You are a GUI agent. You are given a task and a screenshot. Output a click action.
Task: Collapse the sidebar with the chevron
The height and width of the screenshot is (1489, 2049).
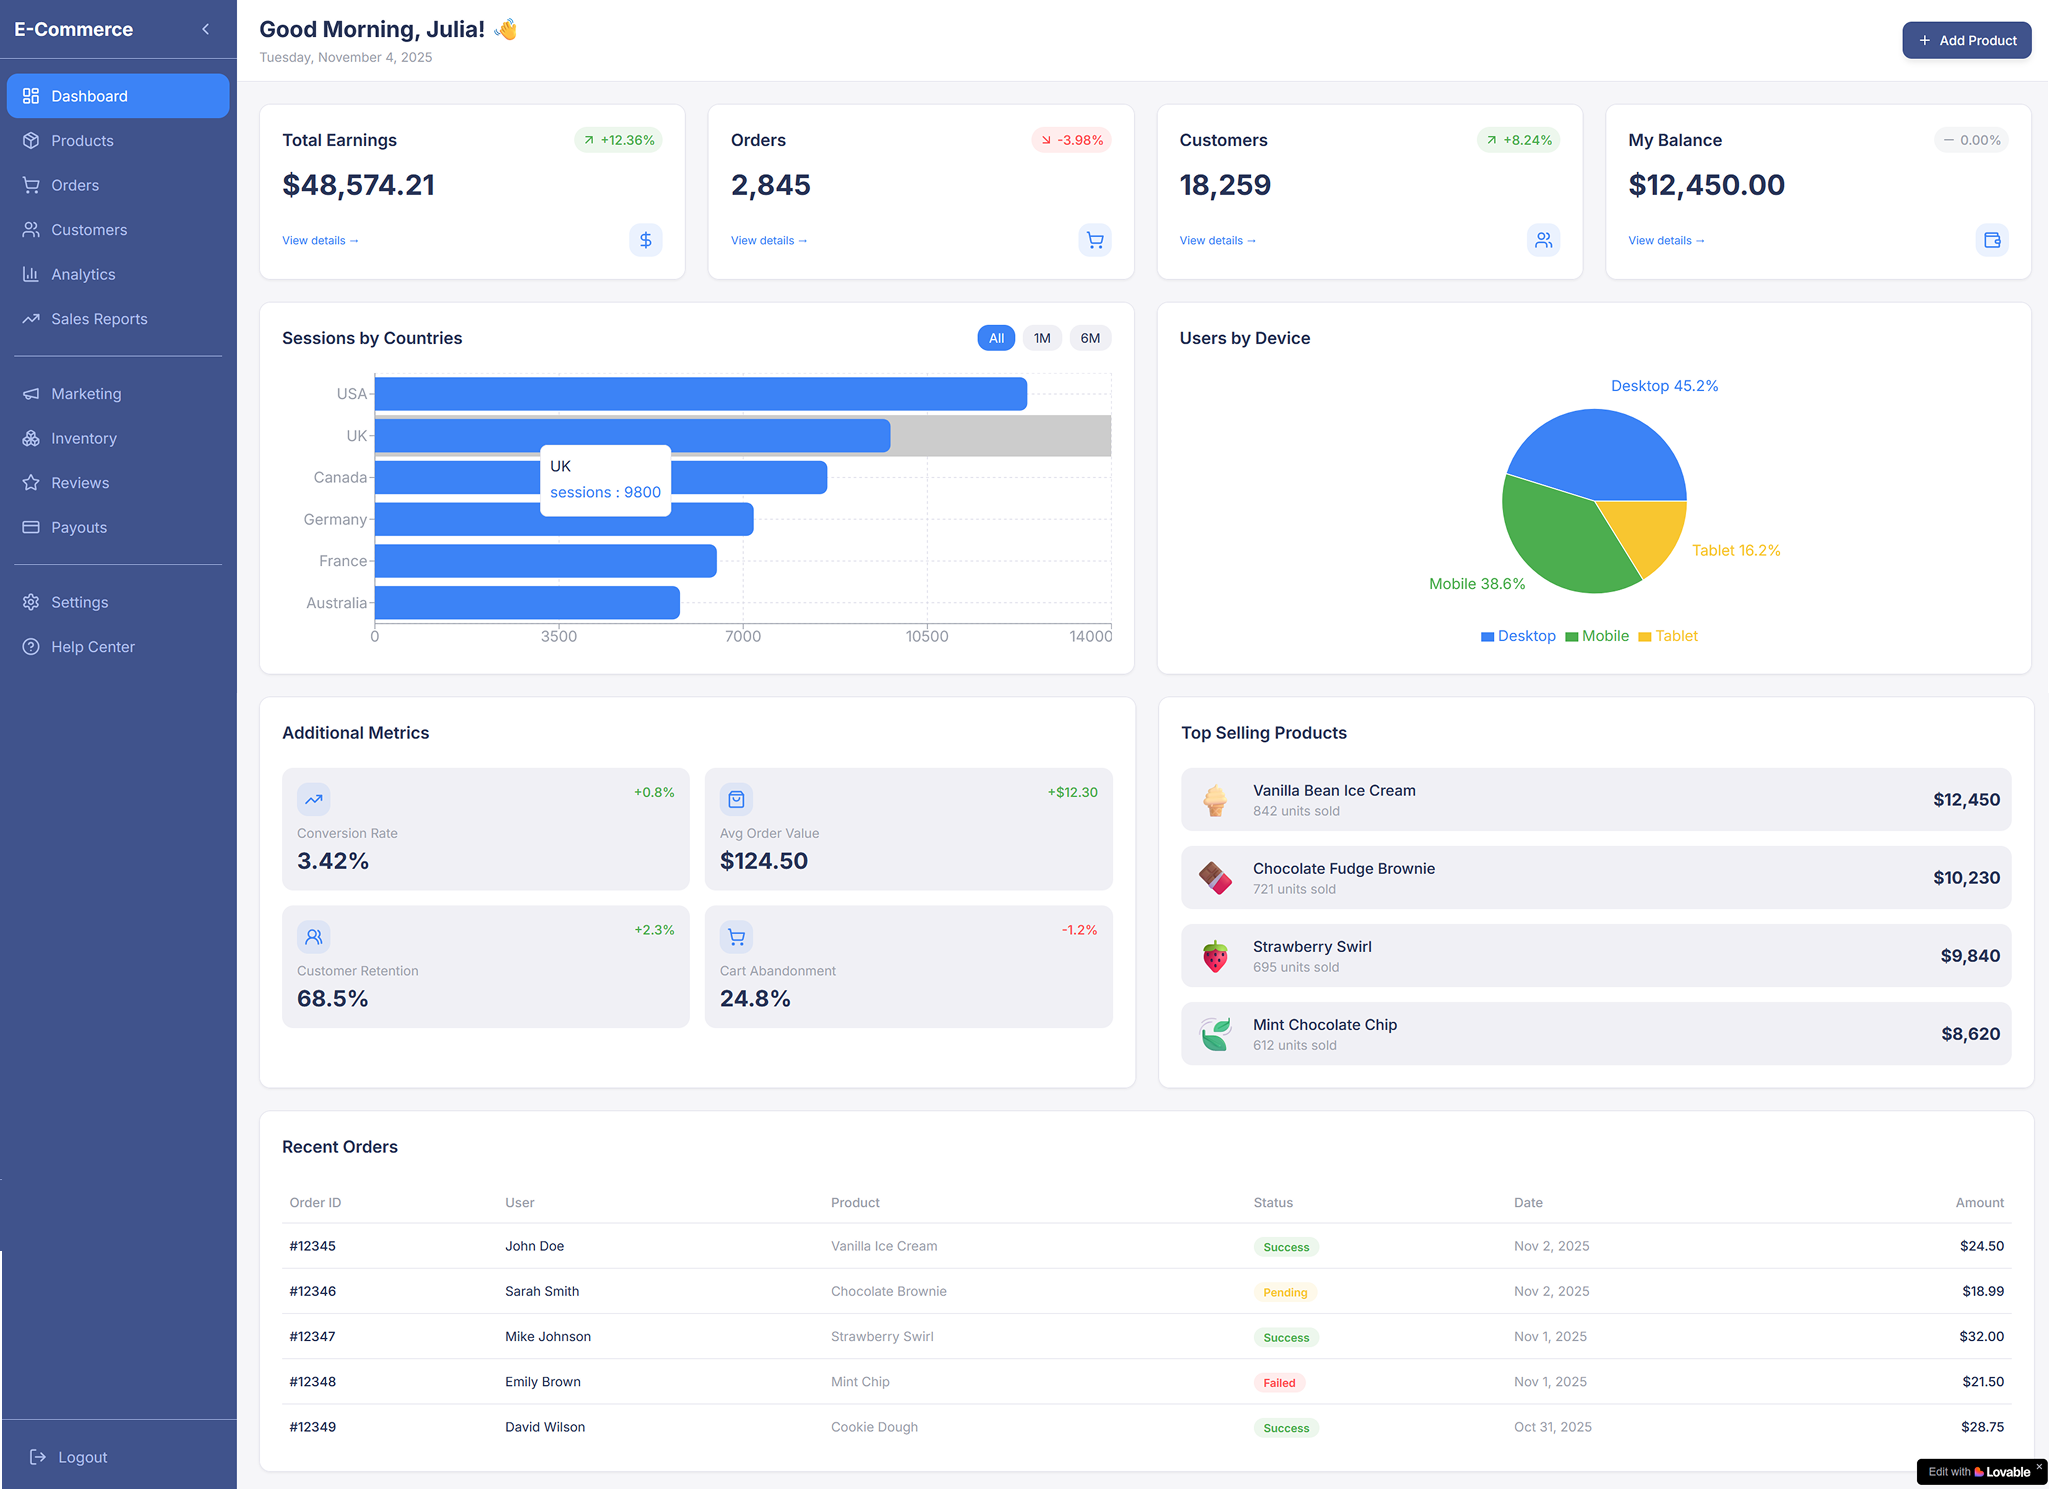click(205, 29)
